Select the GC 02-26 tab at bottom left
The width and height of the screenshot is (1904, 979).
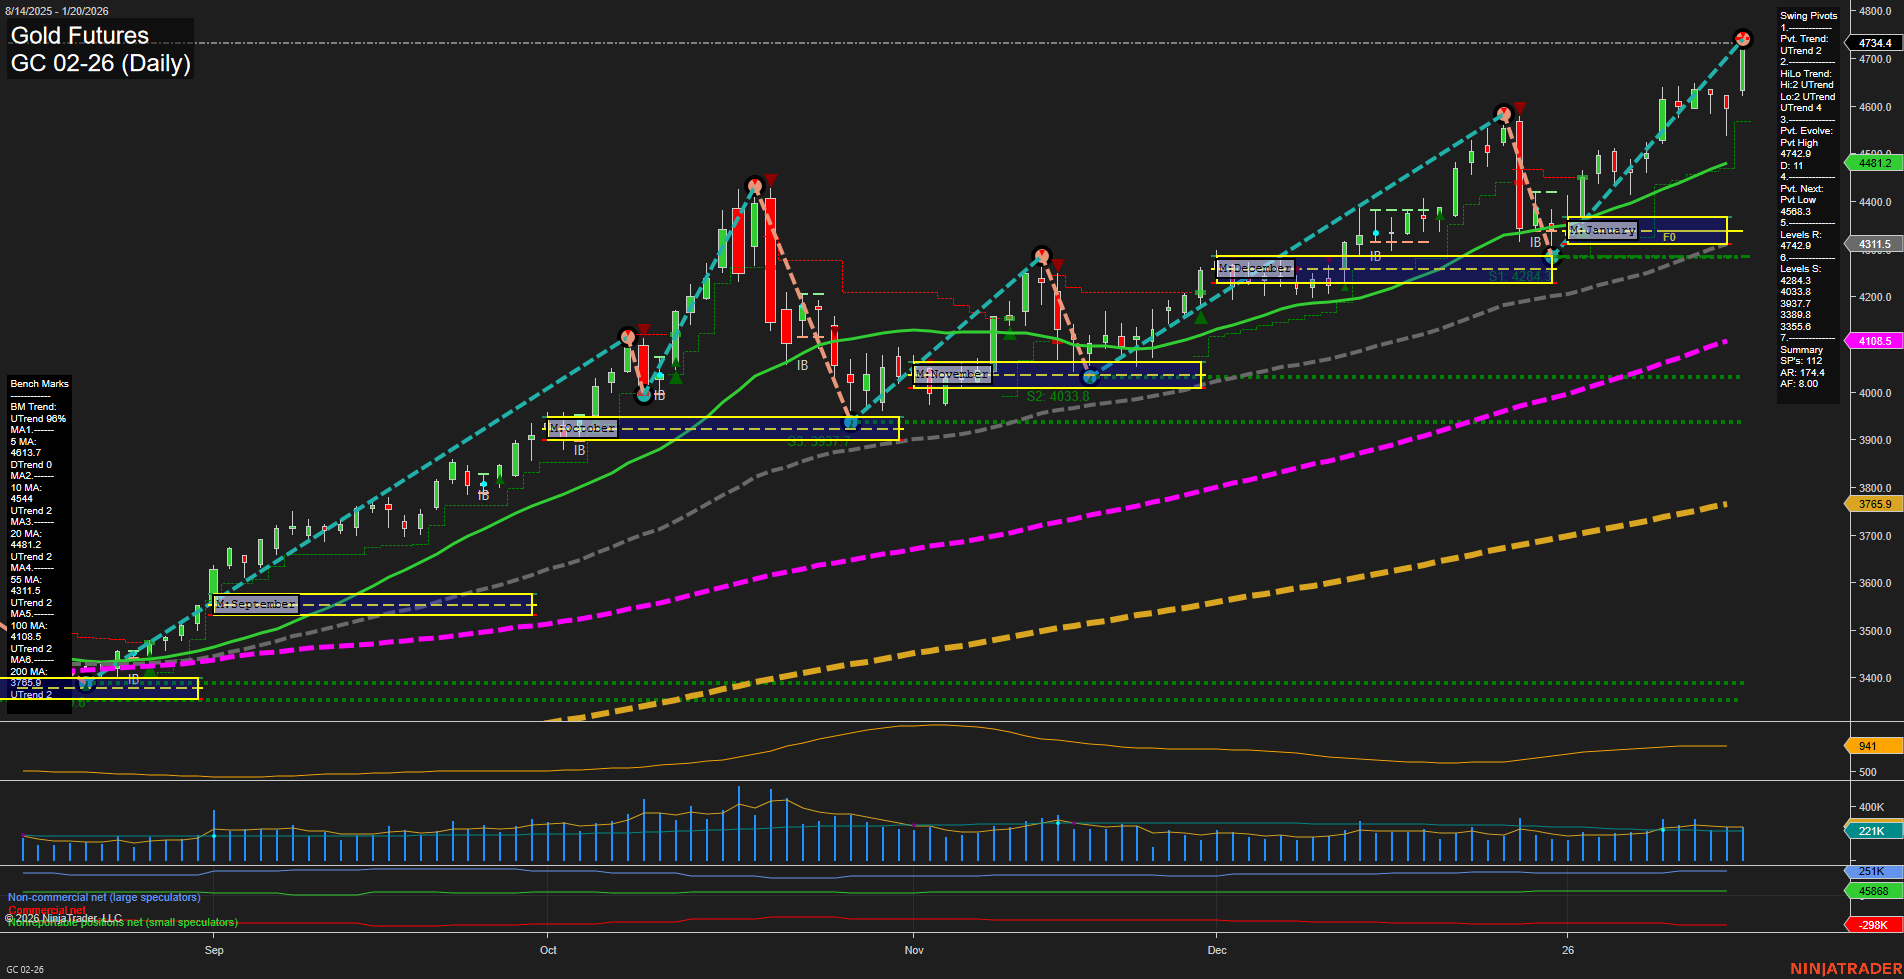tap(27, 967)
